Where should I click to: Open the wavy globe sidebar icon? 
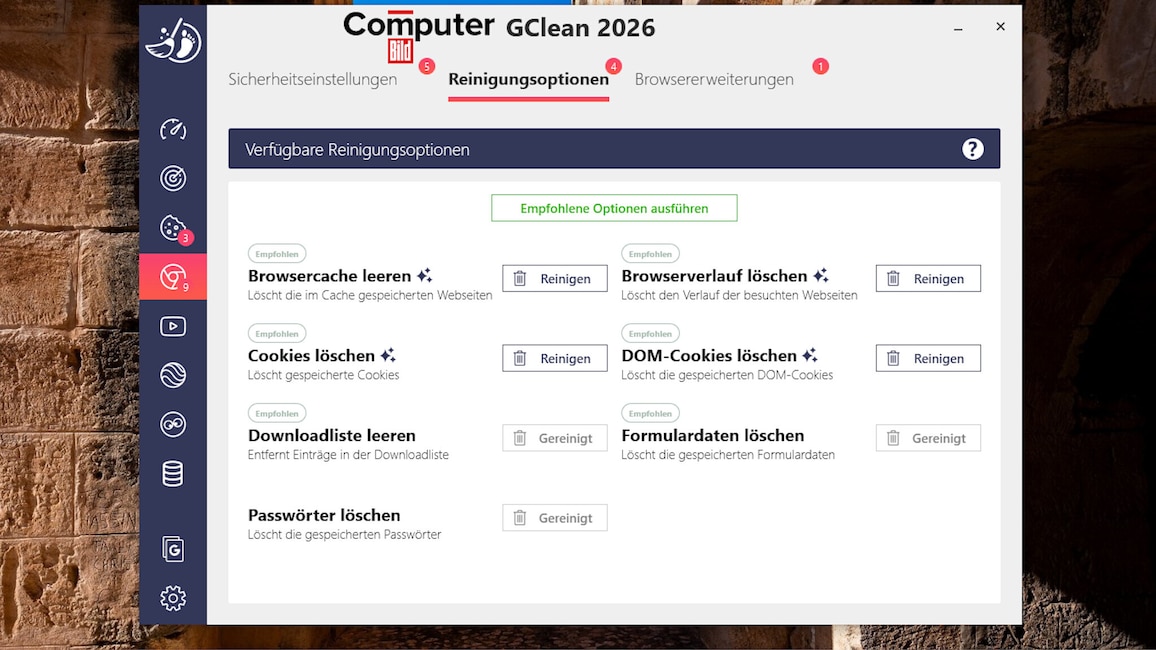[x=173, y=375]
